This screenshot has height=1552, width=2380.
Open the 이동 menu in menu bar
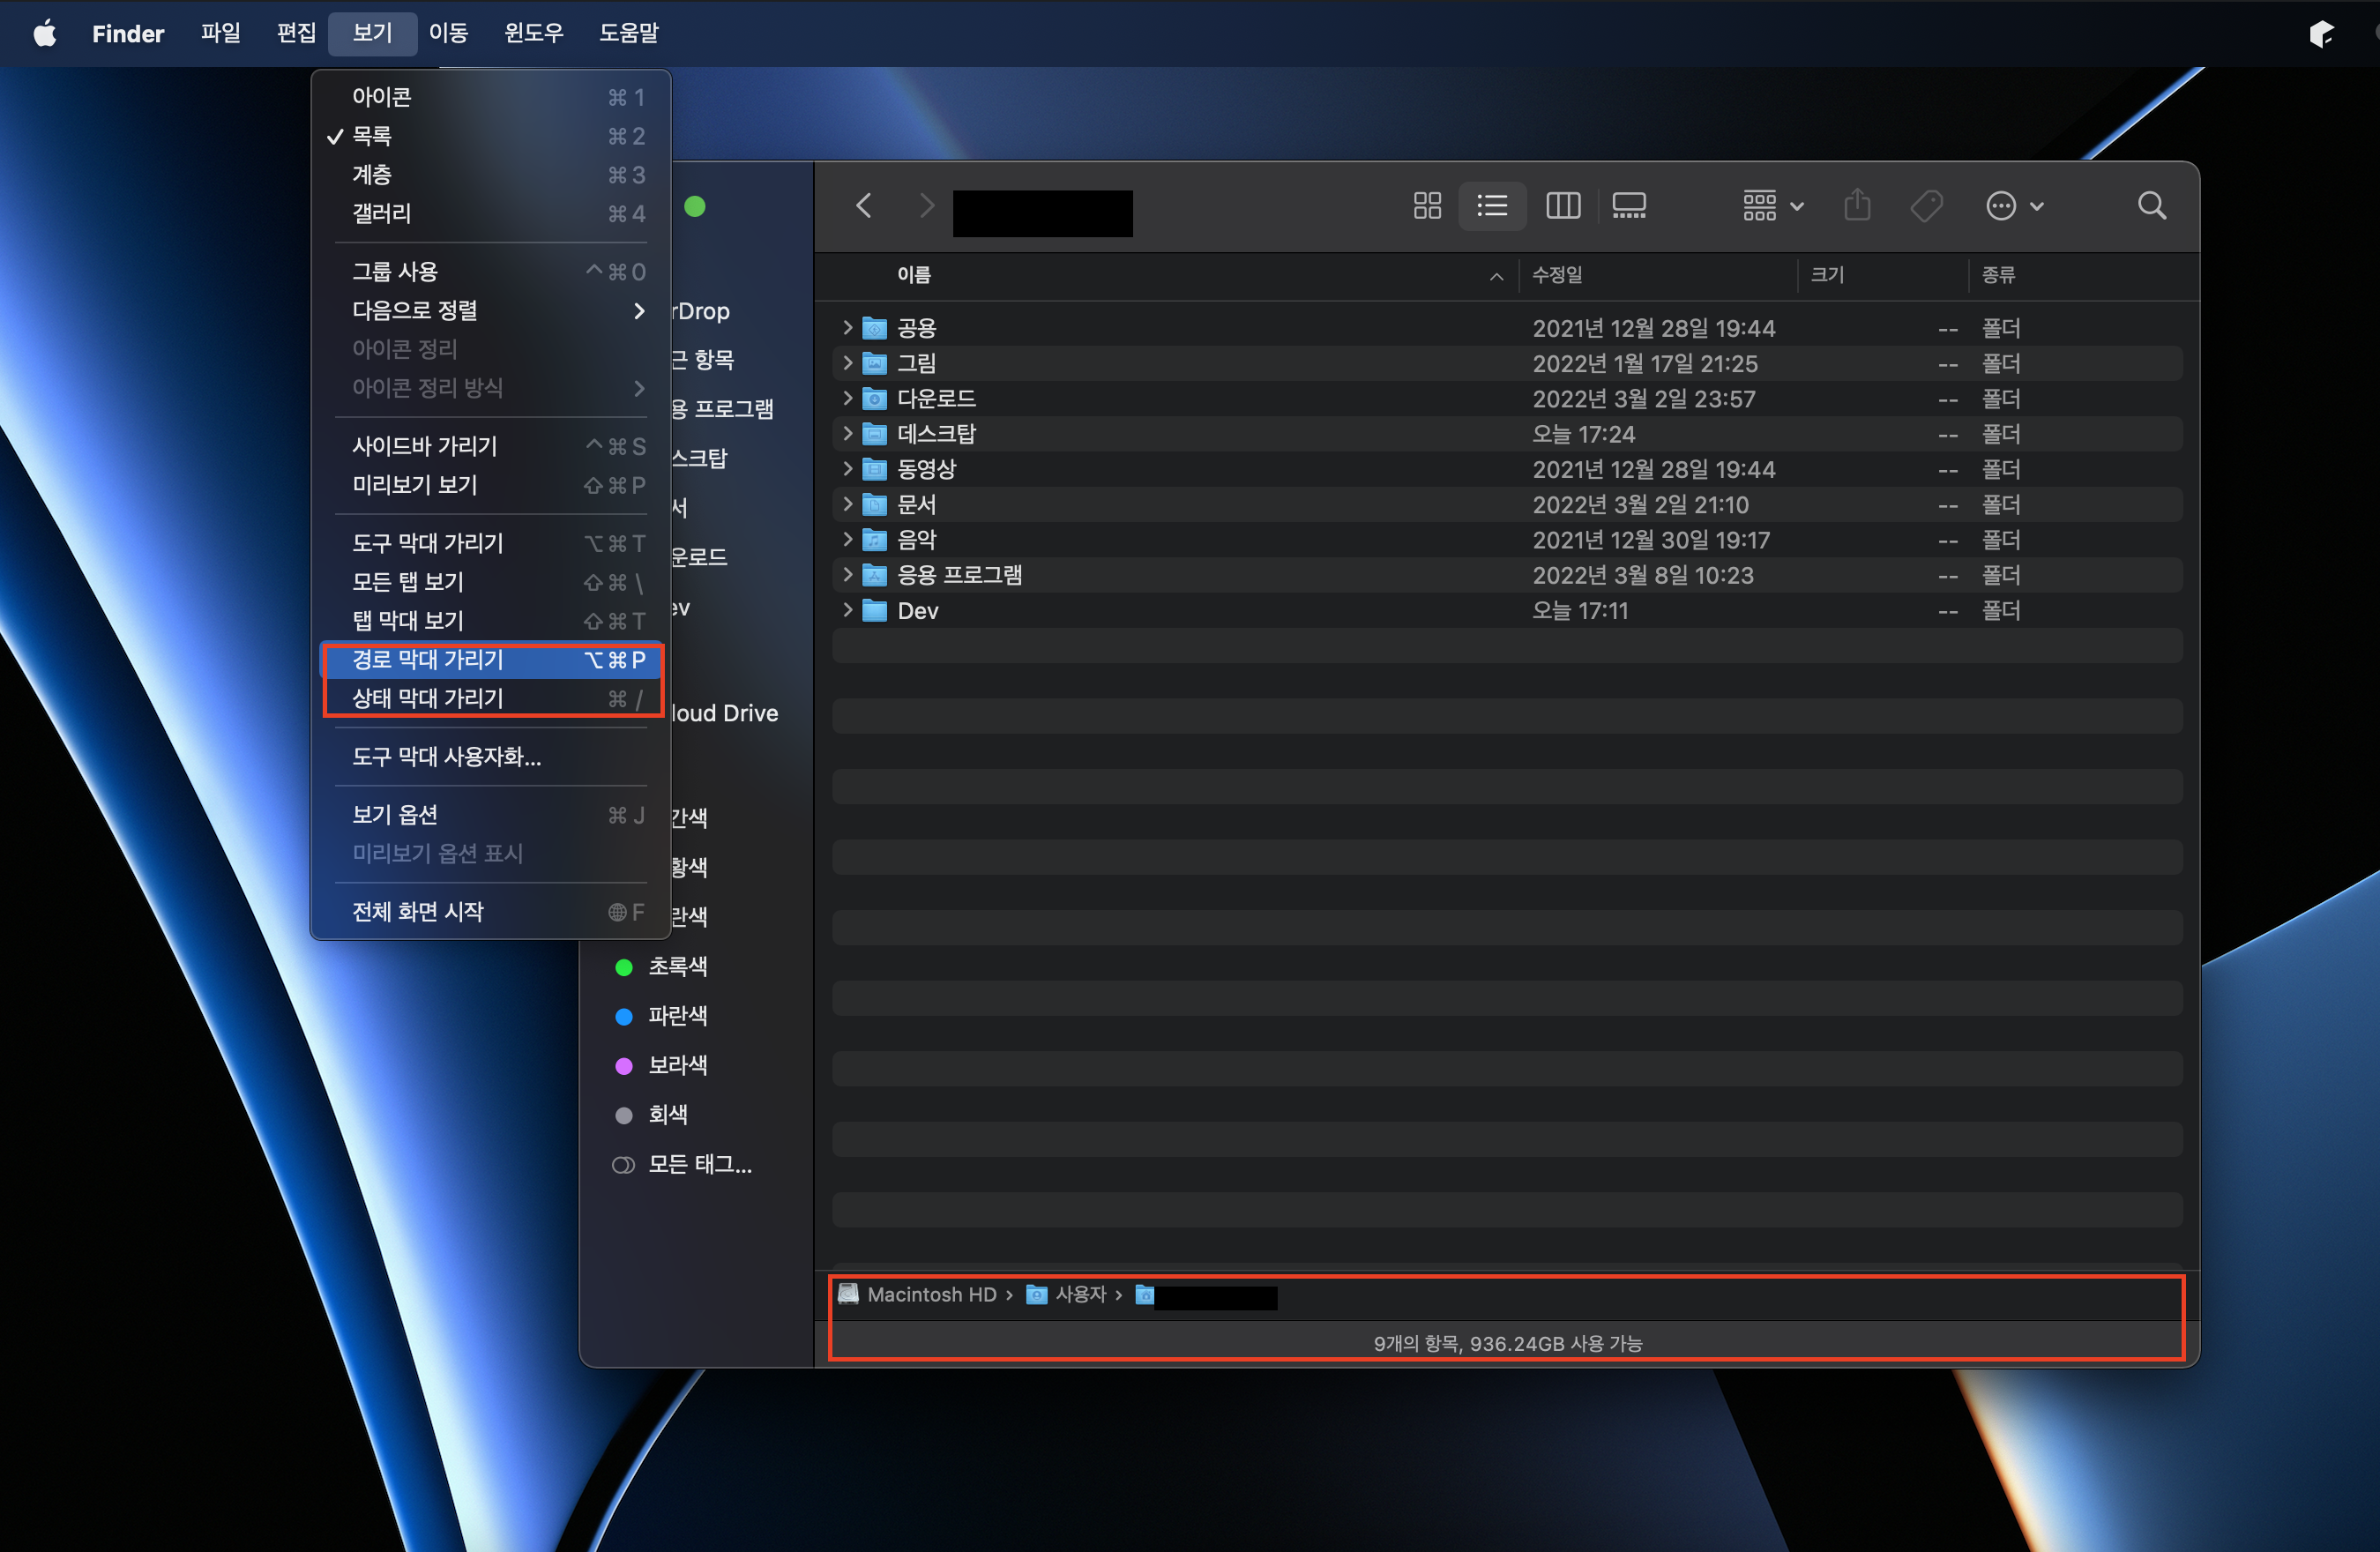447,33
